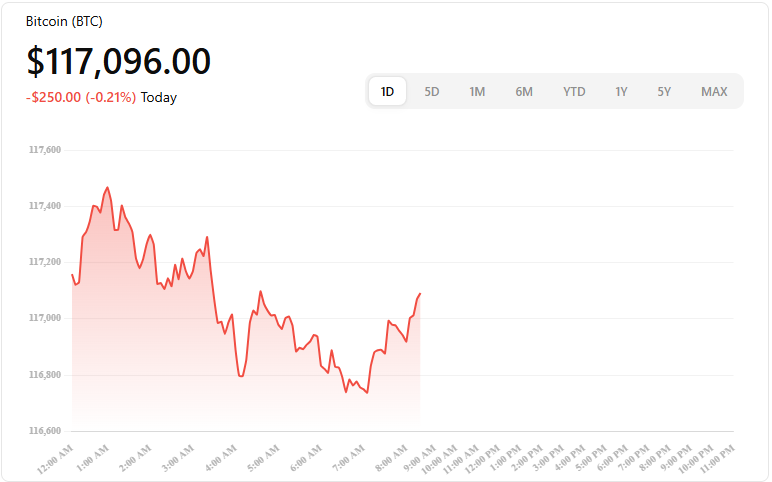Click the 12:00 AM x-axis label

coord(55,459)
